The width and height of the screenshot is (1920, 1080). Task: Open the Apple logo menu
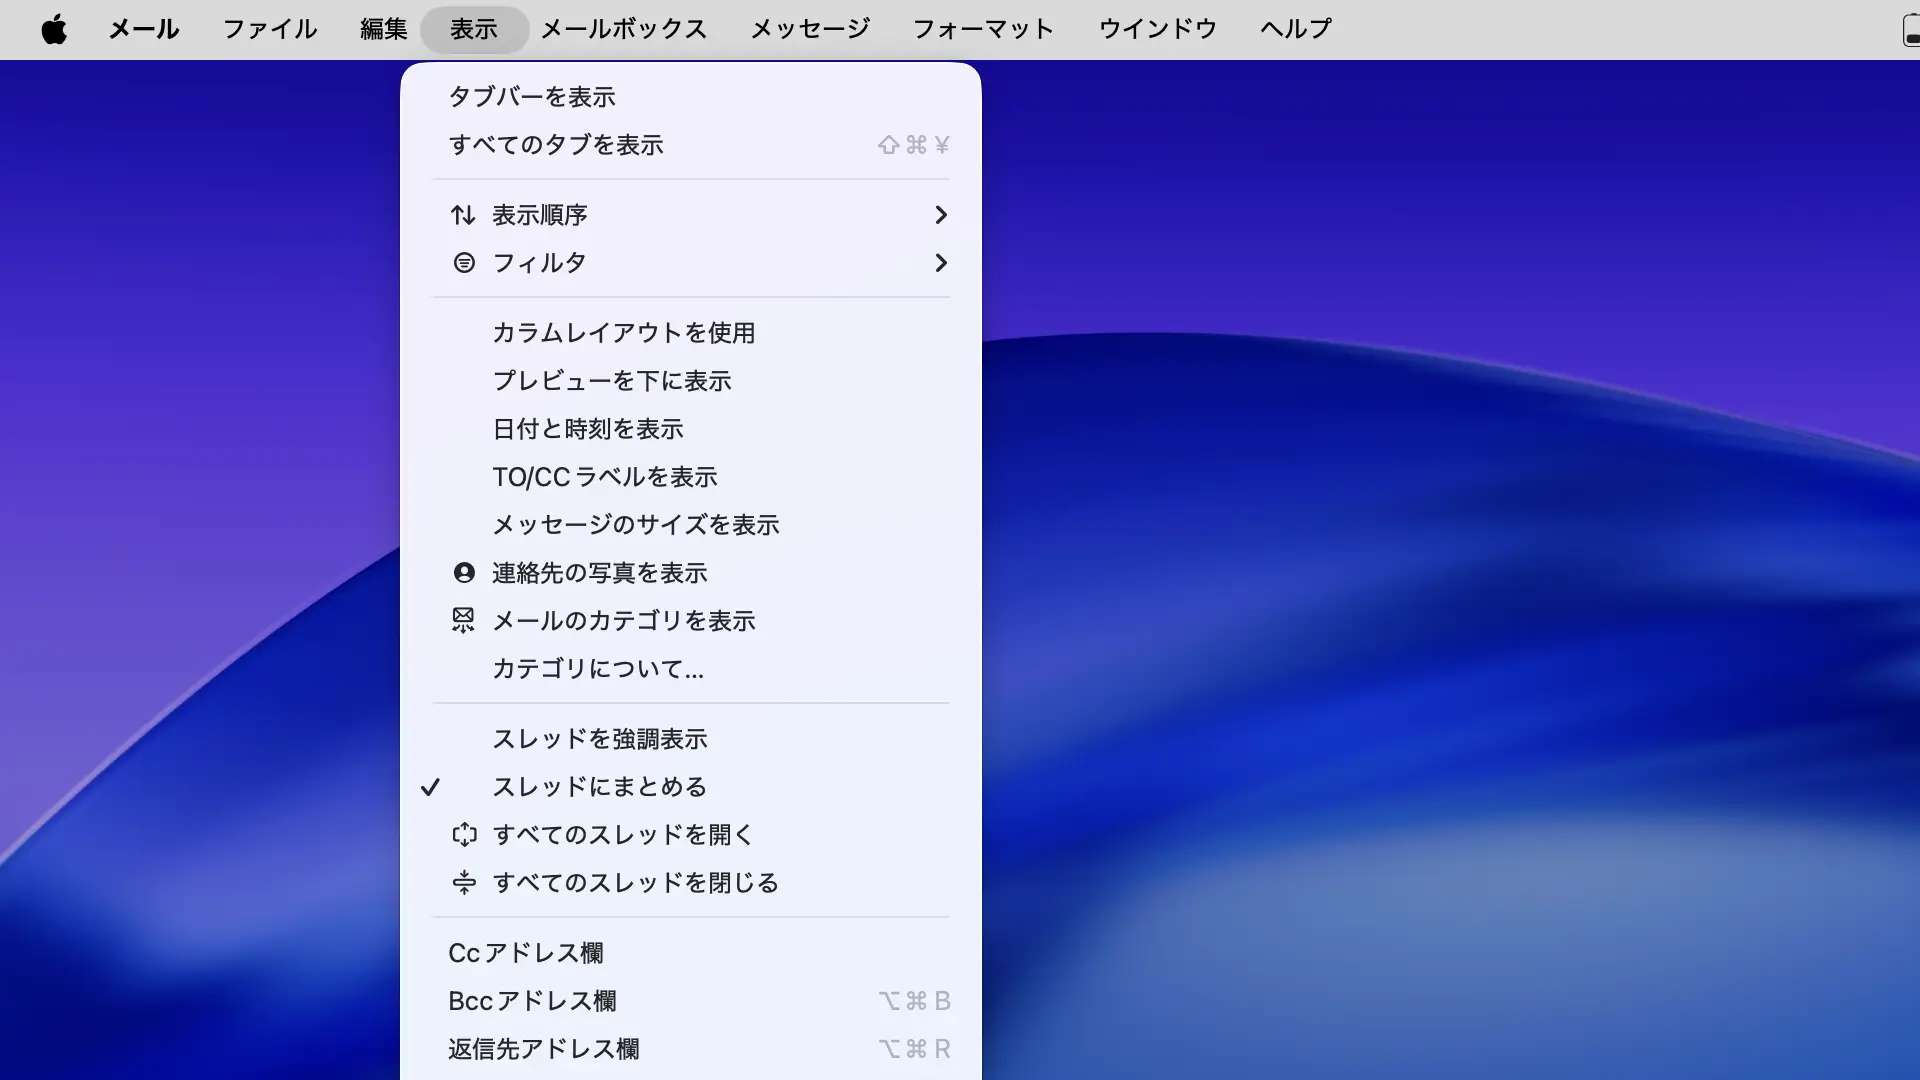pyautogui.click(x=54, y=29)
